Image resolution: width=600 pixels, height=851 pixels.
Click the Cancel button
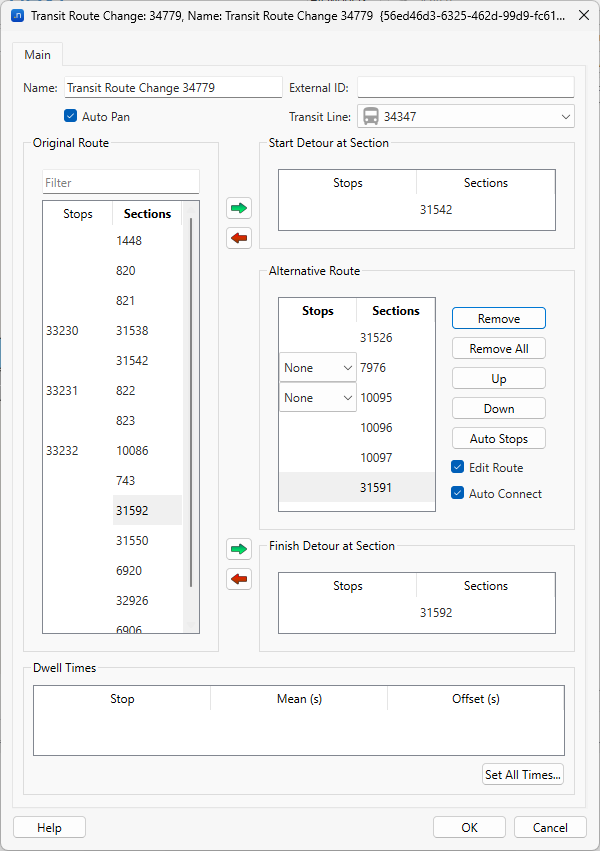(550, 828)
